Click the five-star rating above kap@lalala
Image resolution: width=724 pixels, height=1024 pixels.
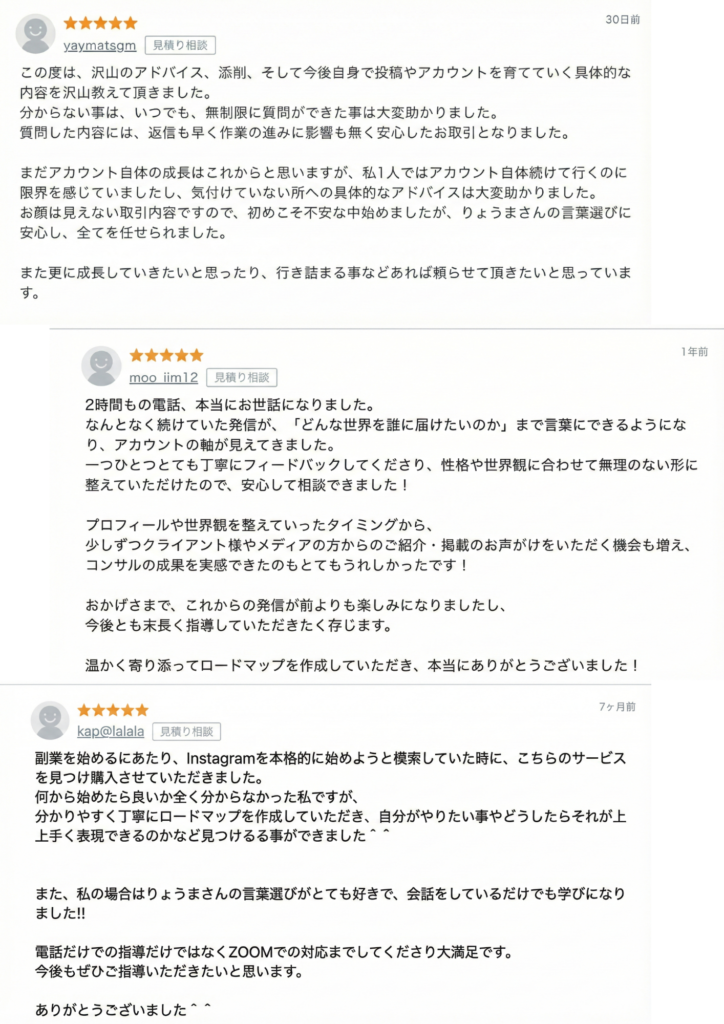(113, 710)
